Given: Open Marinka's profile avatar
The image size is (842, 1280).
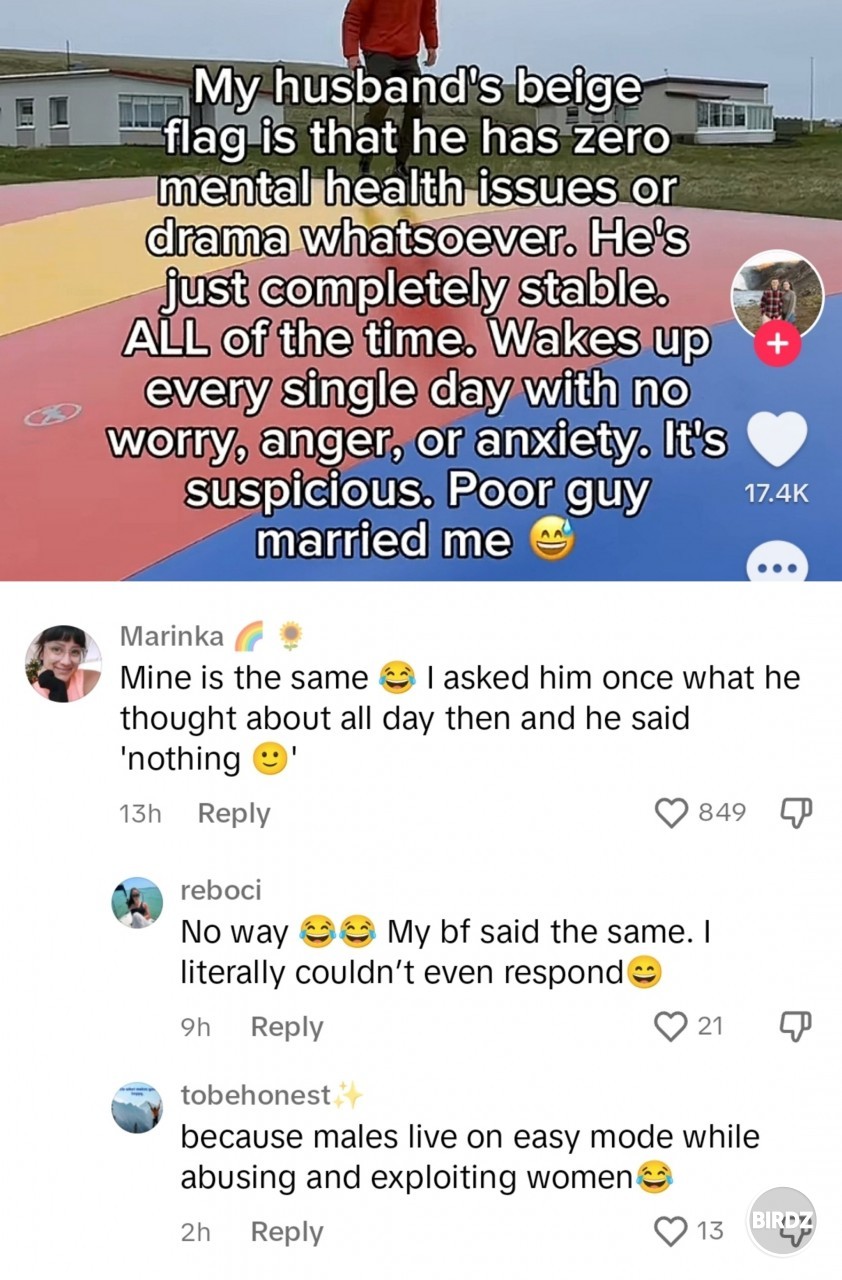Looking at the screenshot, I should pyautogui.click(x=63, y=663).
